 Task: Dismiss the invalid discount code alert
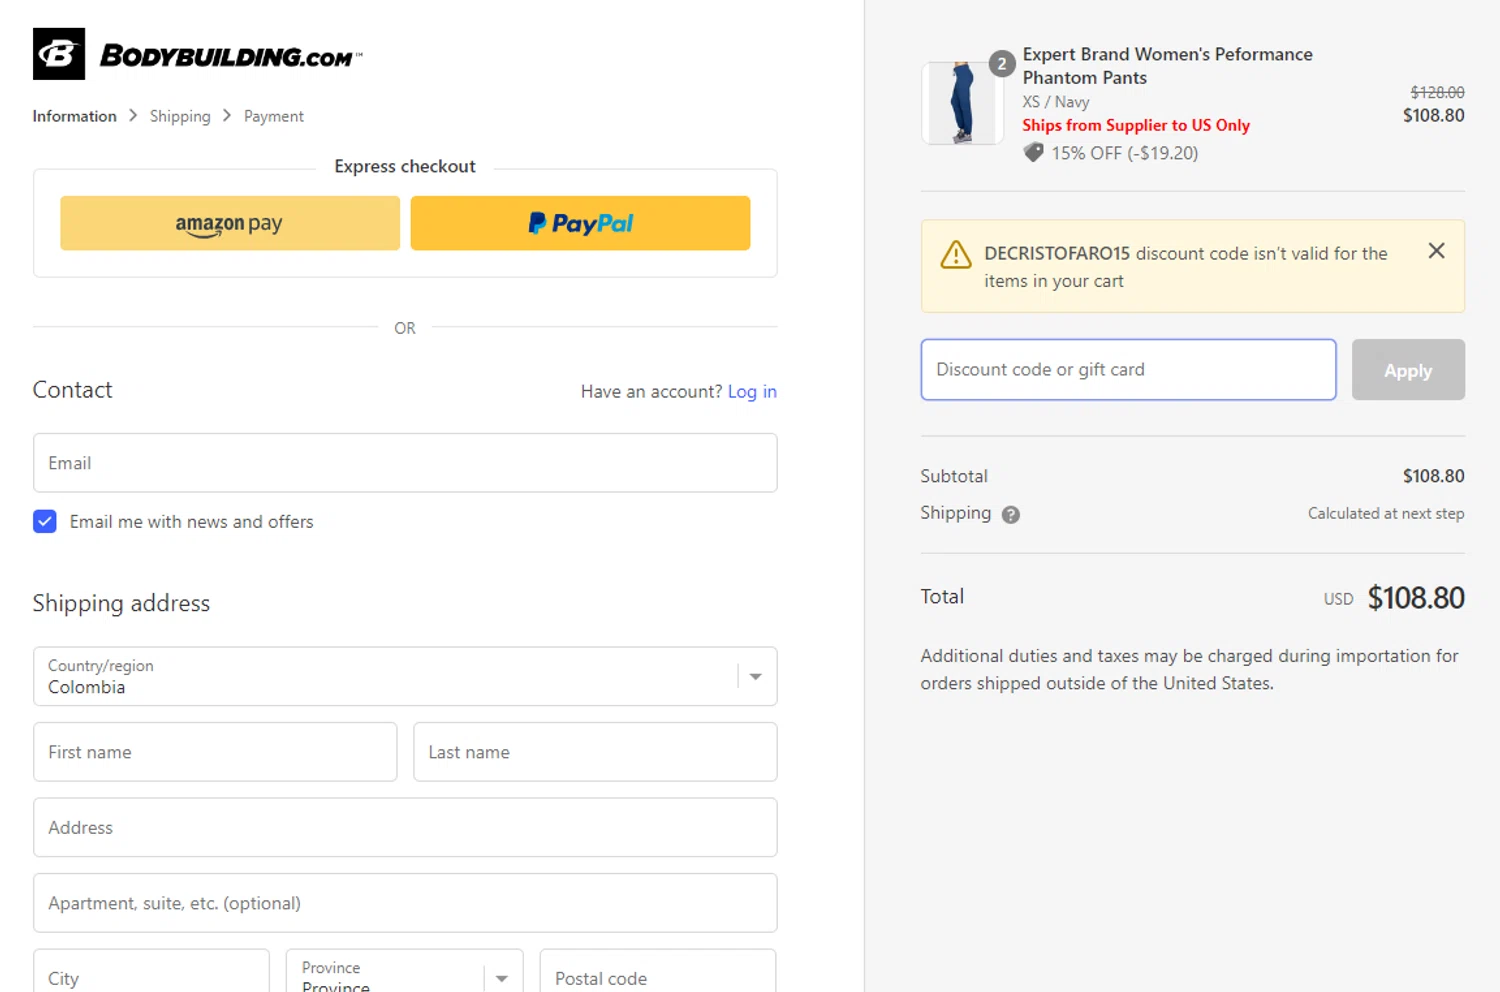[x=1436, y=251]
